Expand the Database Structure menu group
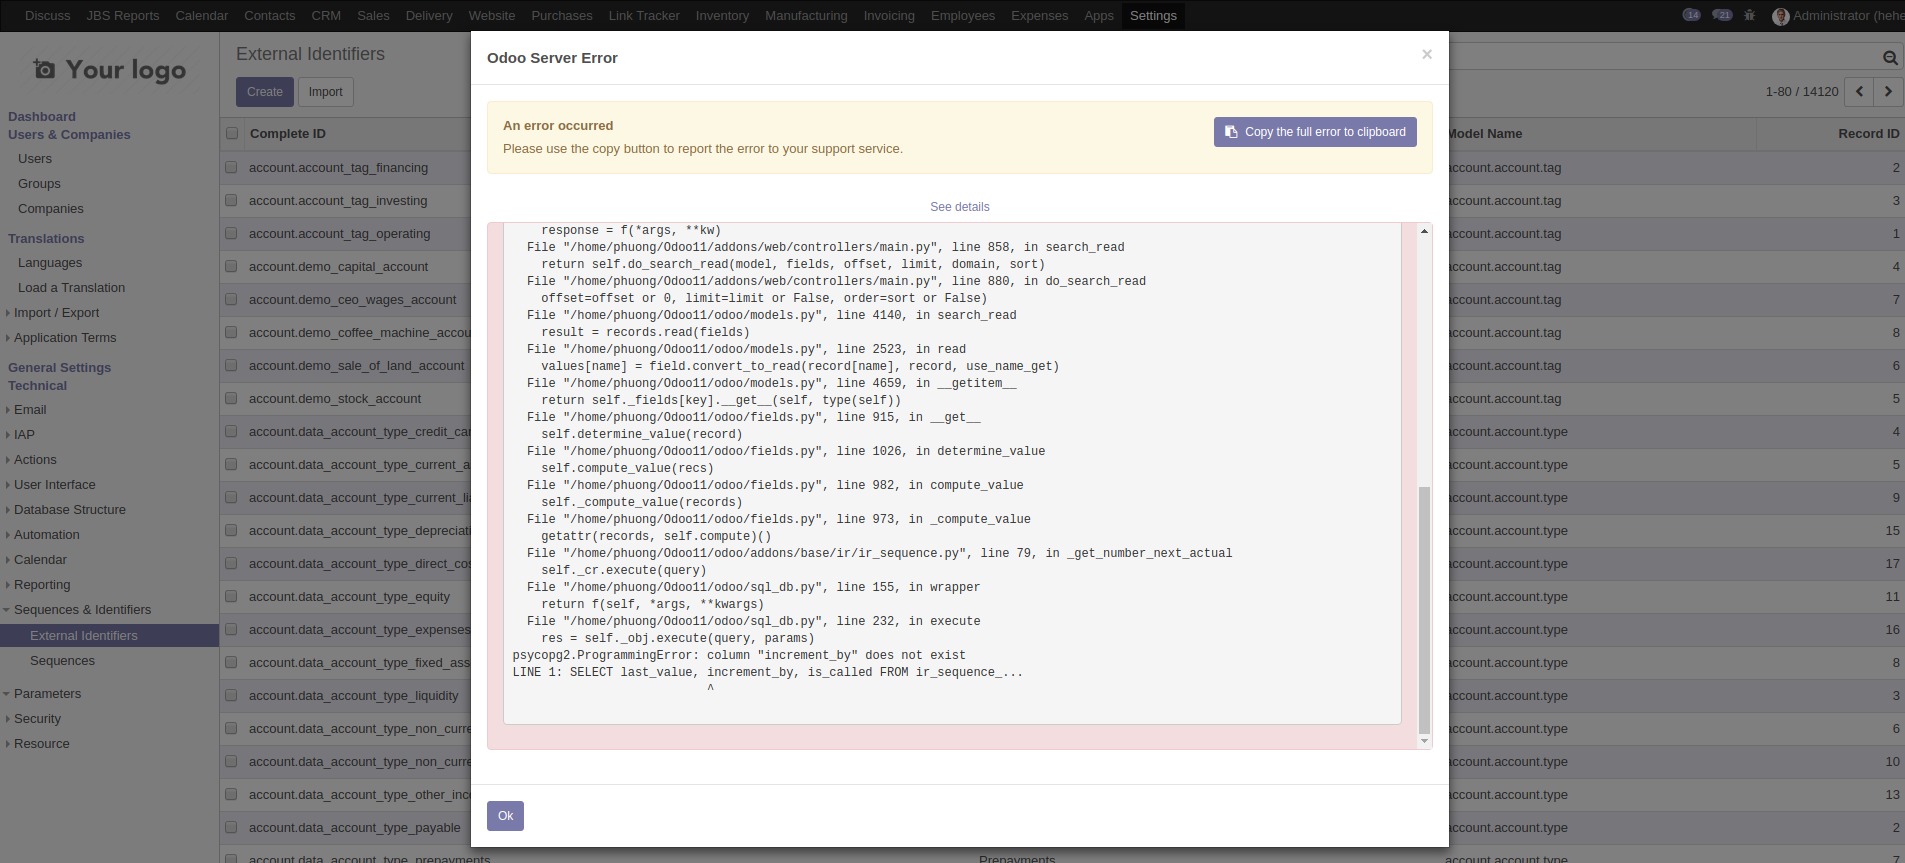Image resolution: width=1905 pixels, height=863 pixels. pos(69,509)
